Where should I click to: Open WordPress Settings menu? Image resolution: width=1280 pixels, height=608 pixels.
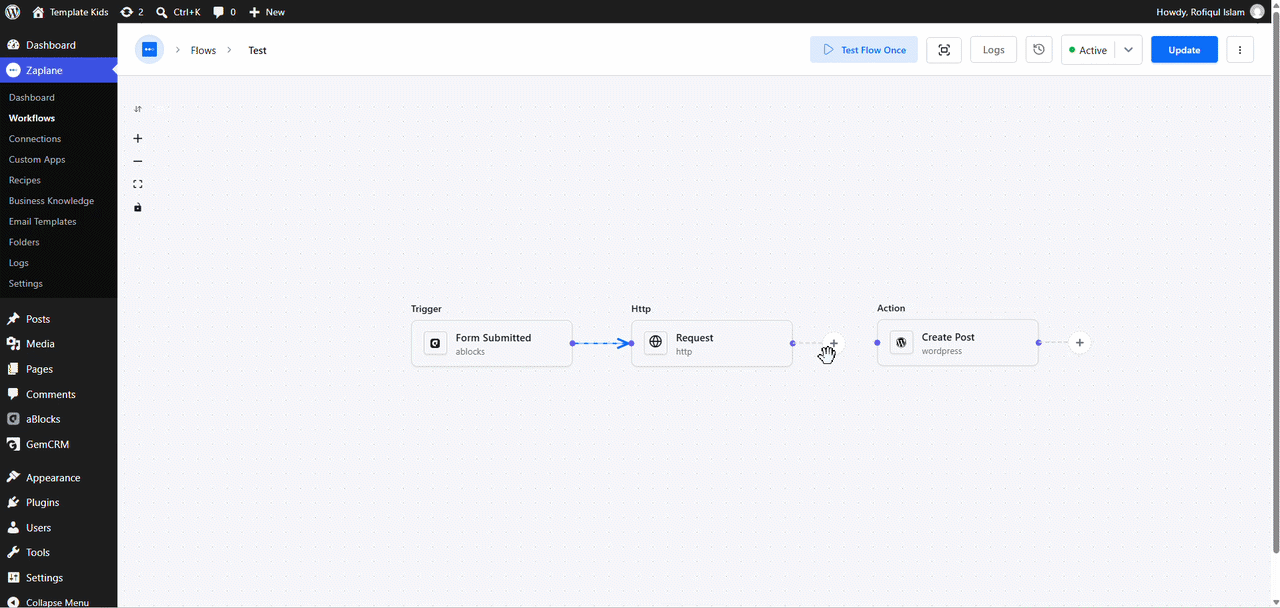click(58, 578)
